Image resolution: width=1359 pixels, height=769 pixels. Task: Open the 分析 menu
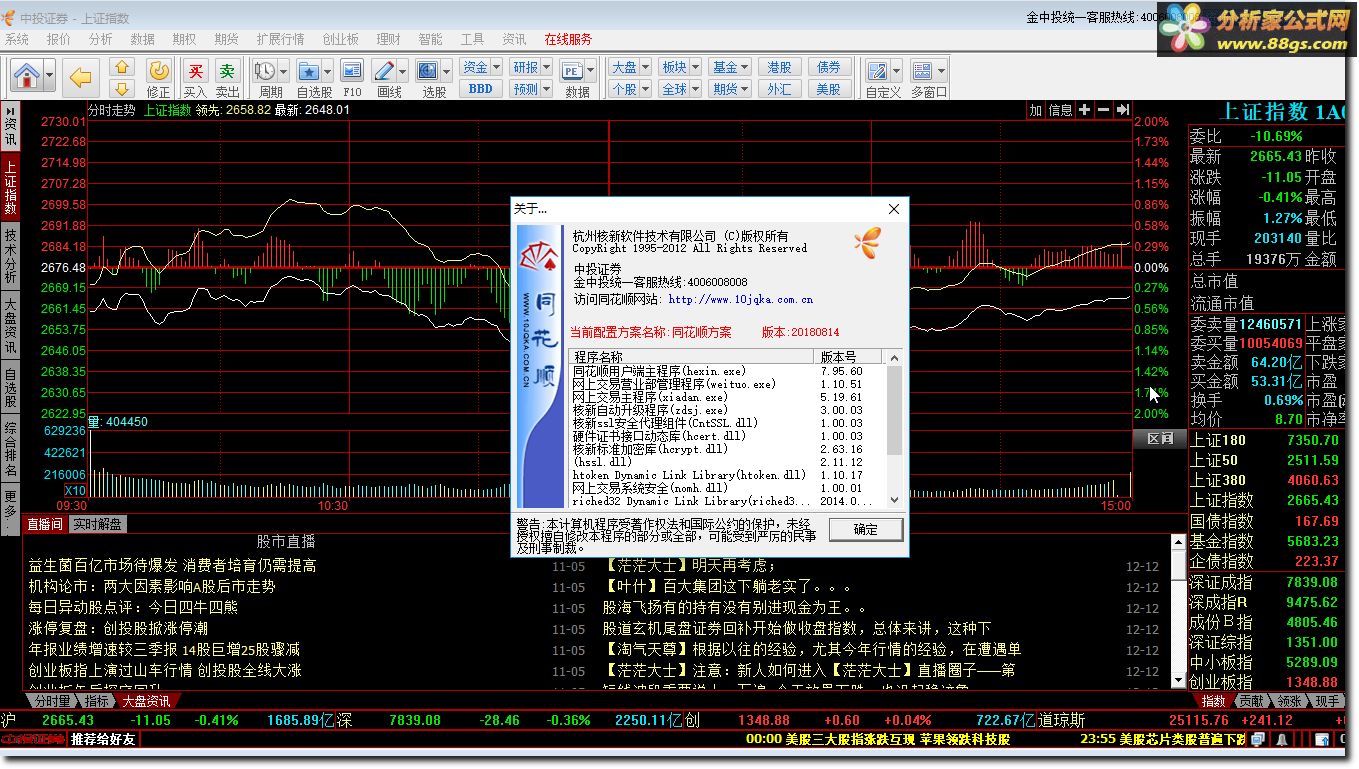(x=101, y=39)
